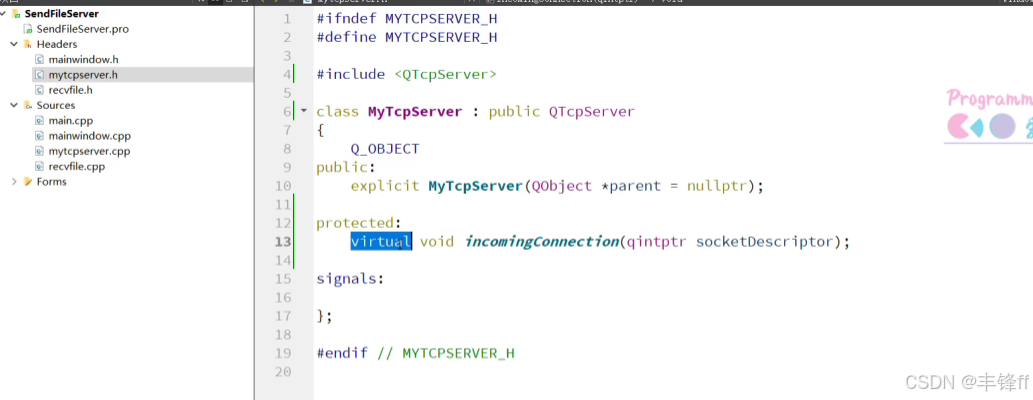
Task: Click the file icon beside SendFileServer.pro
Action: click(28, 29)
